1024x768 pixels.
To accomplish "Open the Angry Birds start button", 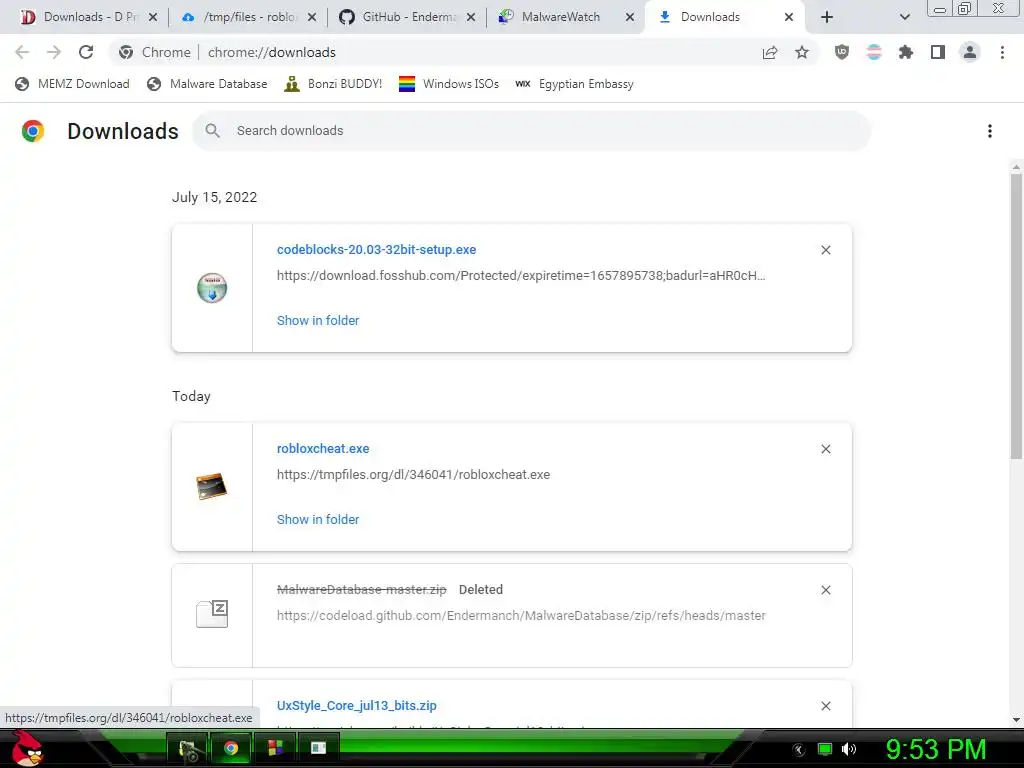I will (26, 749).
